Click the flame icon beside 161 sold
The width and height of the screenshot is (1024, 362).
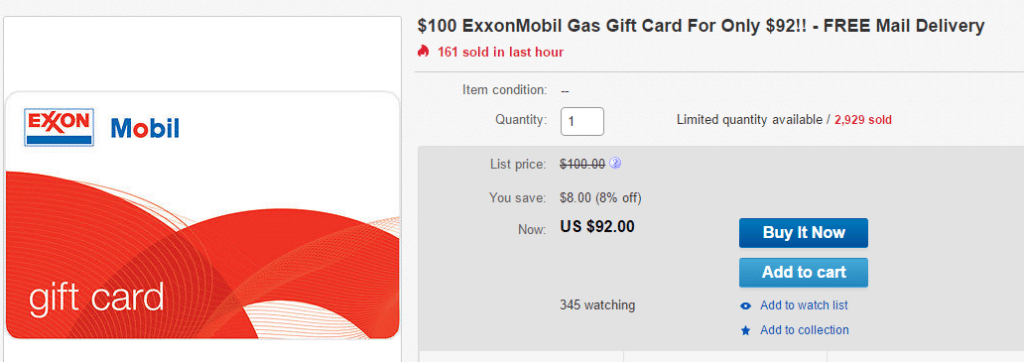(423, 51)
